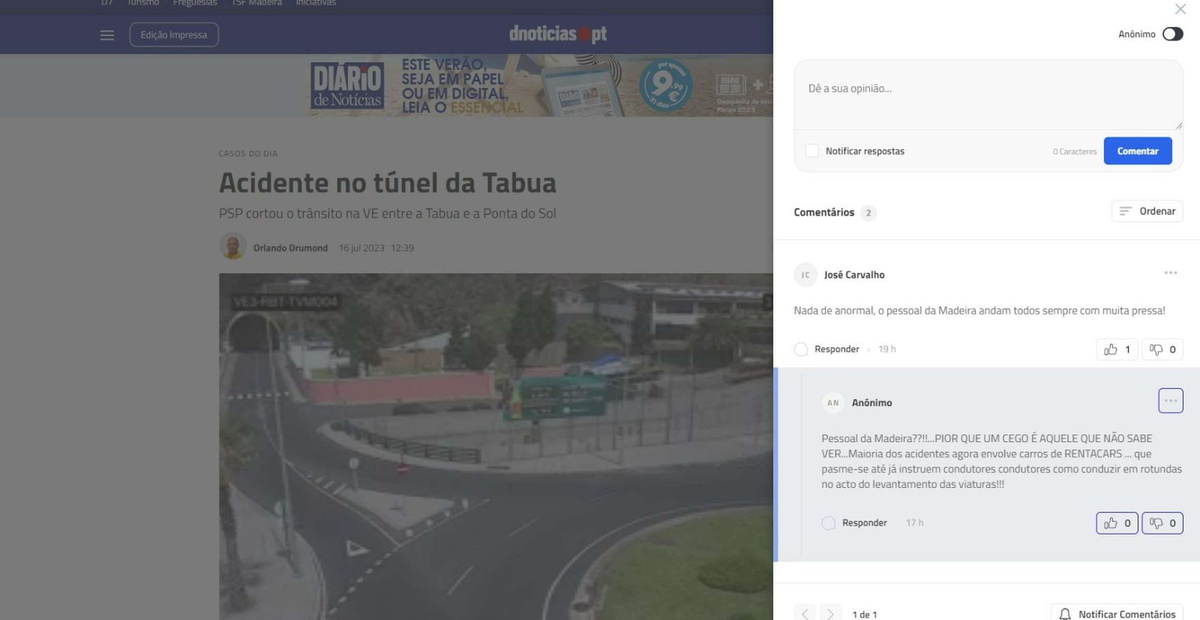Go to the next comments page arrow
Viewport: 1200px width, 620px height.
[x=830, y=613]
